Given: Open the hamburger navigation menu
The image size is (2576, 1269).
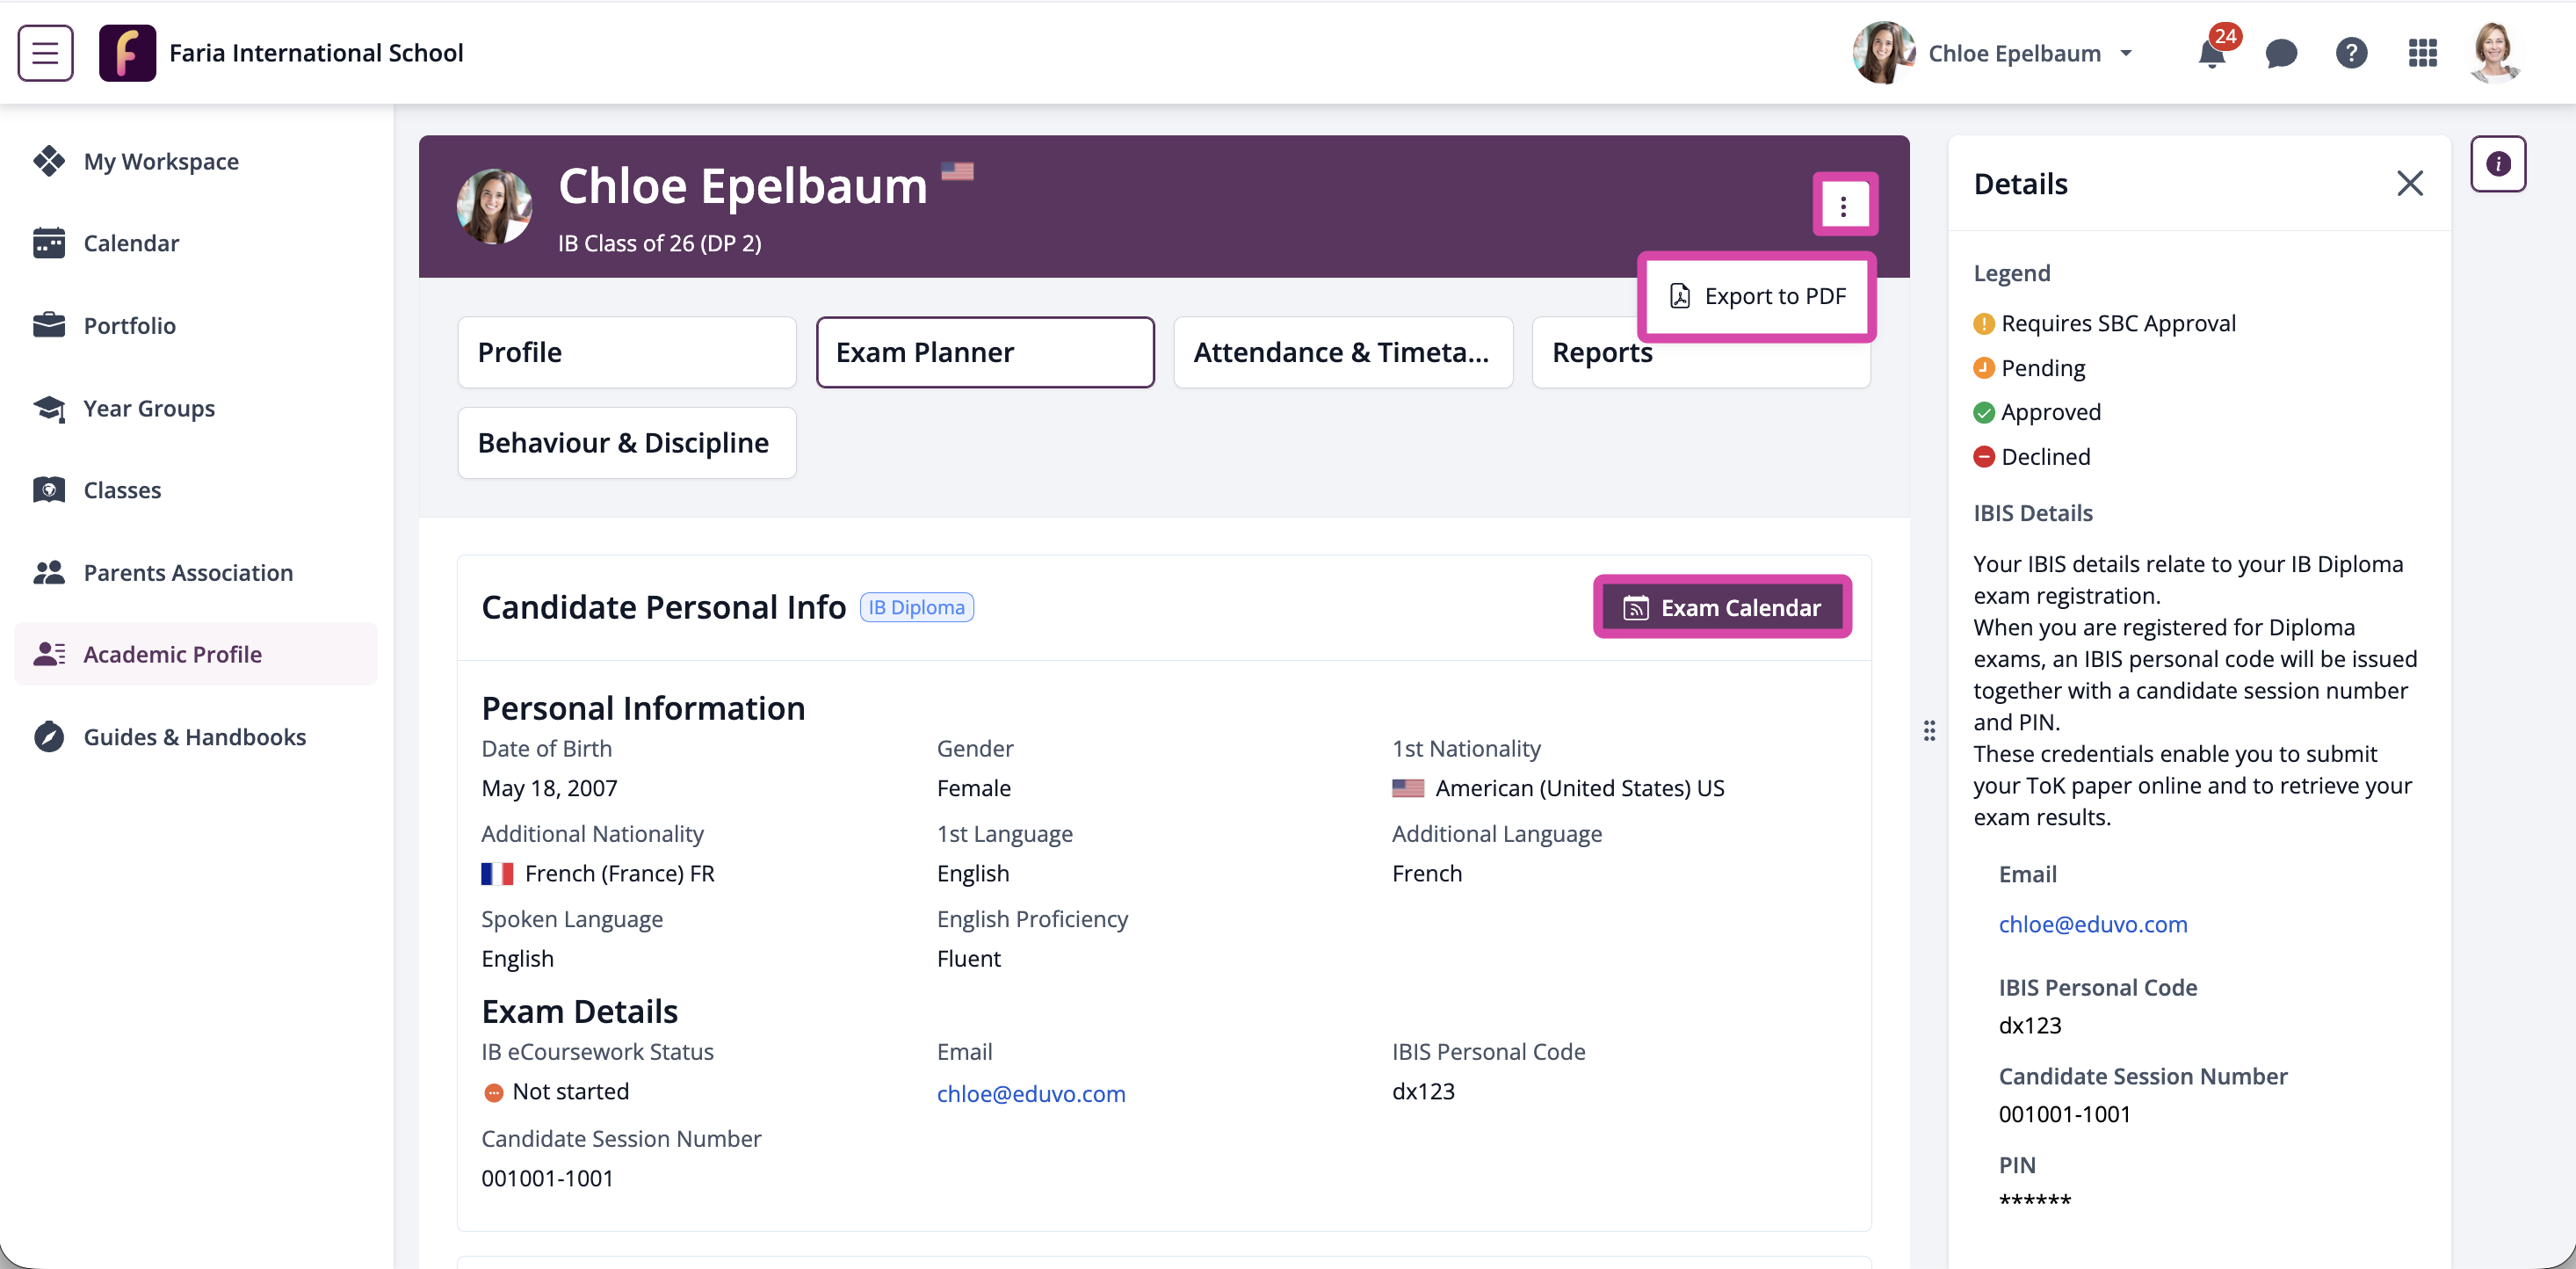Looking at the screenshot, I should [x=45, y=53].
